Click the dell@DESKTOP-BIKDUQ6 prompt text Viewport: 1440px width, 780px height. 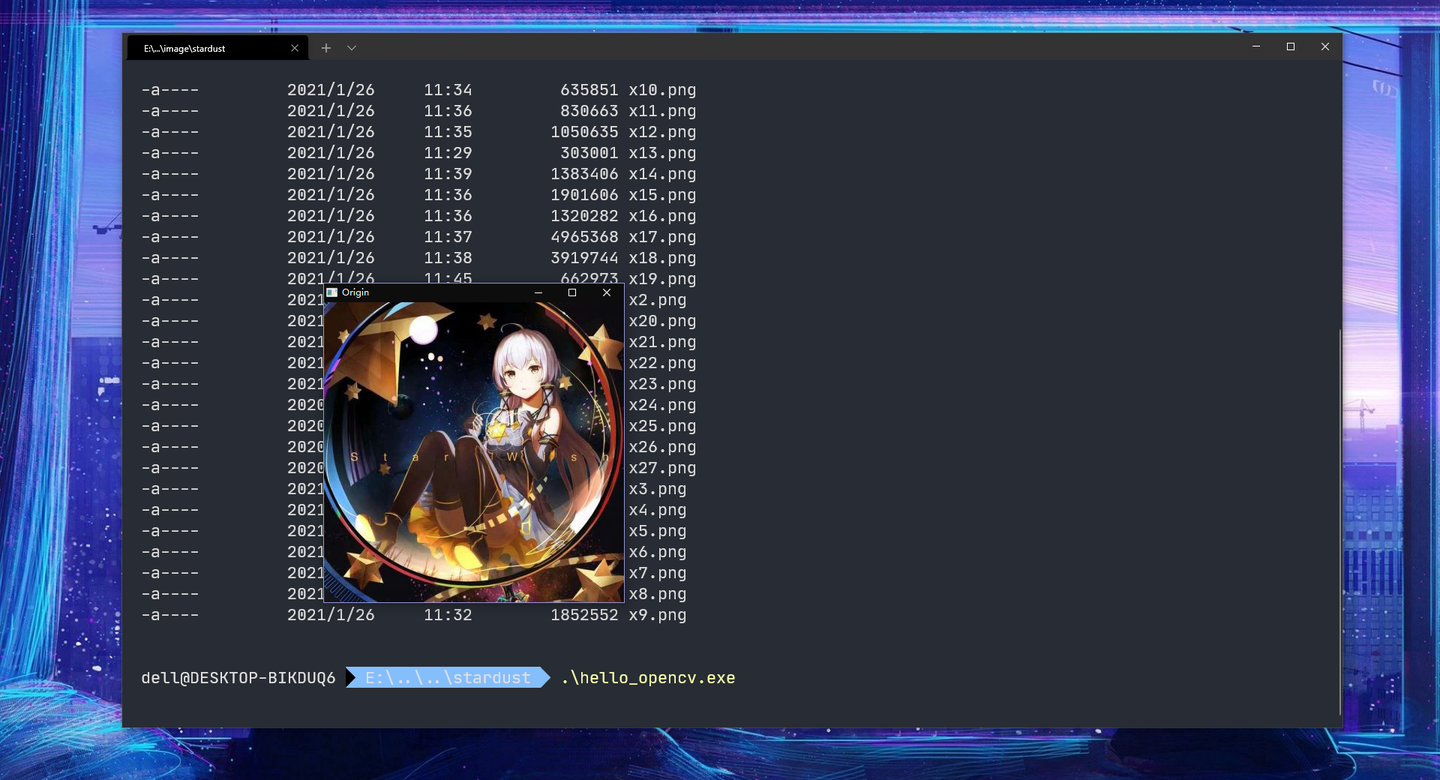tap(238, 677)
